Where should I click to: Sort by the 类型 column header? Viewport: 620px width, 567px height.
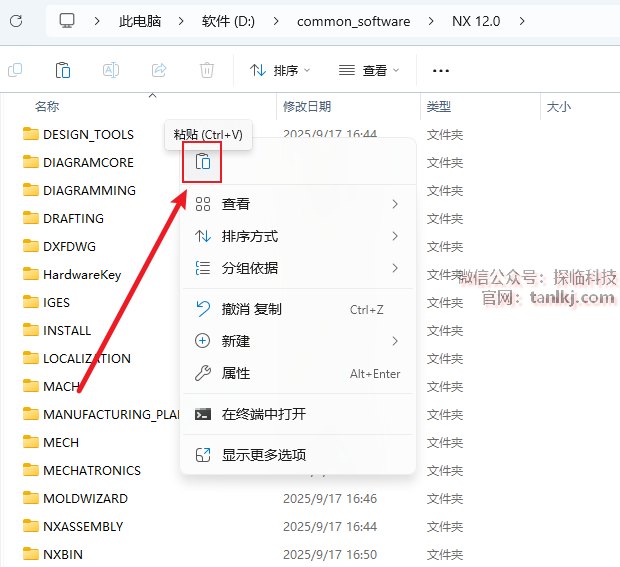tap(439, 106)
